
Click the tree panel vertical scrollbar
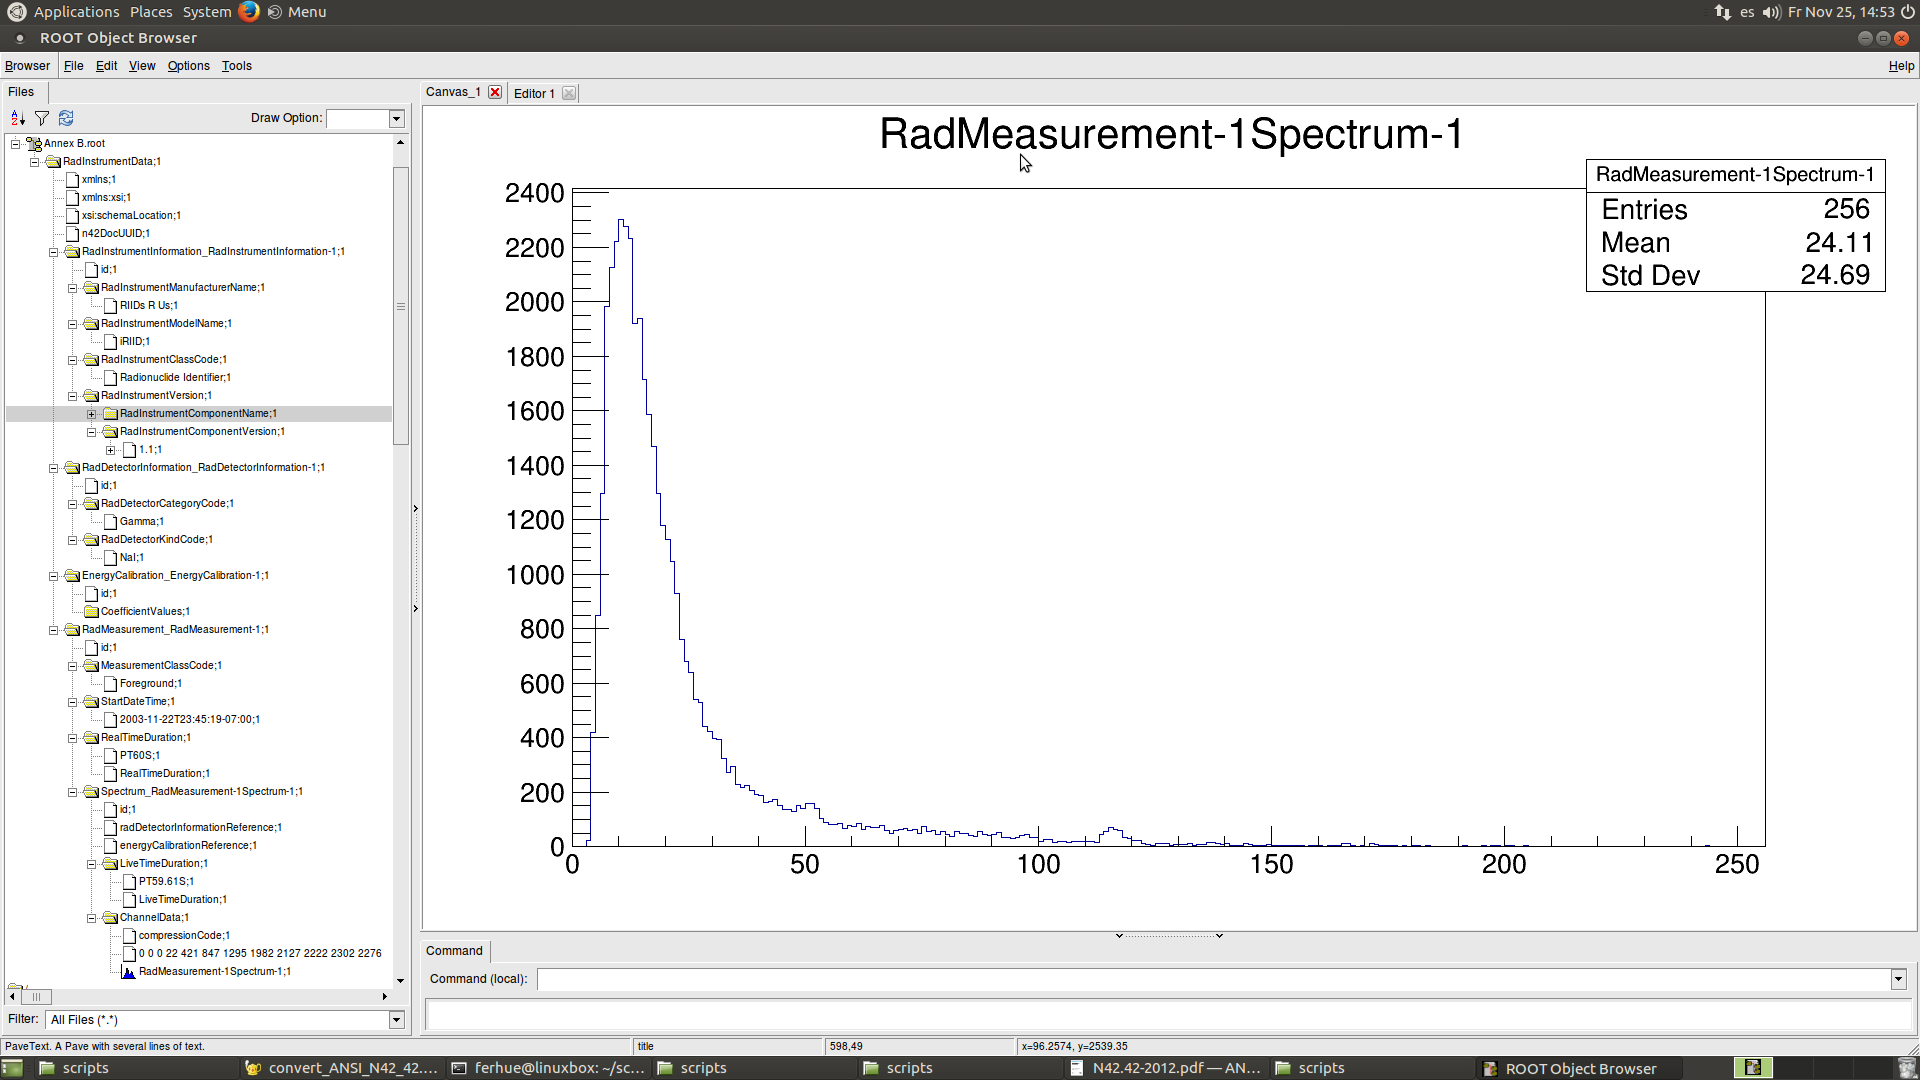click(x=401, y=305)
